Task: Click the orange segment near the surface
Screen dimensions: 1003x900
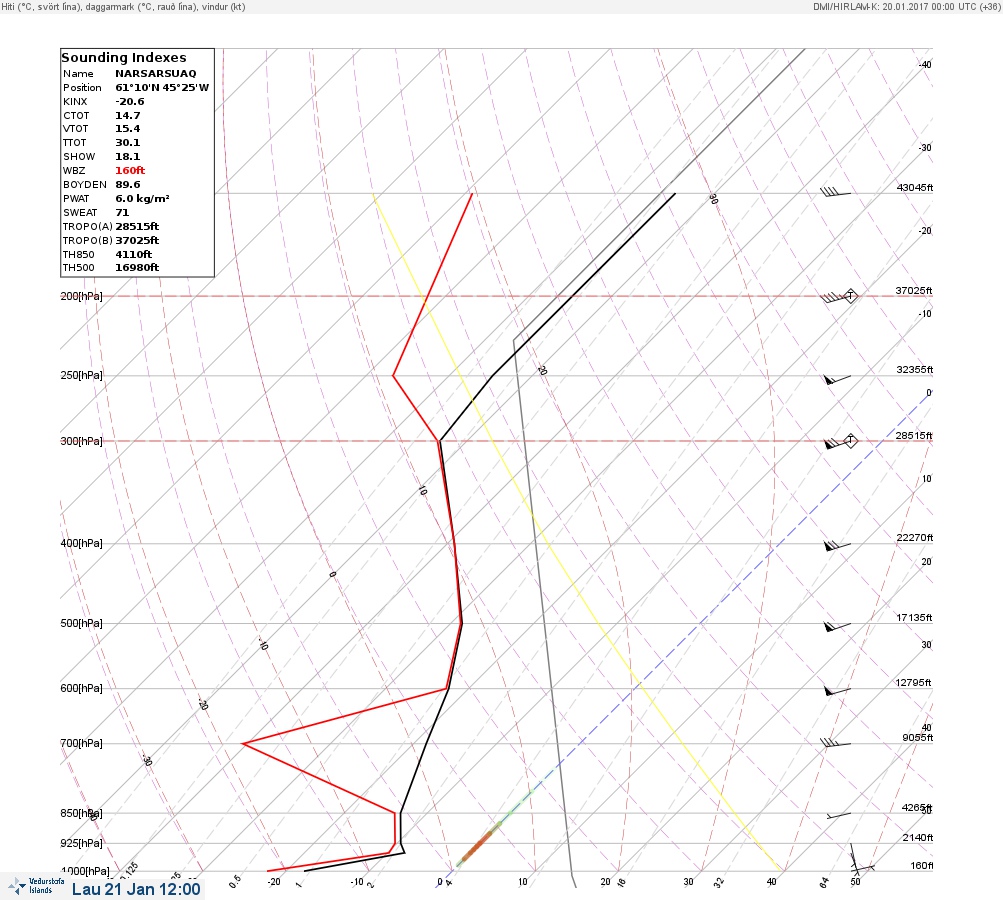Action: pos(478,846)
